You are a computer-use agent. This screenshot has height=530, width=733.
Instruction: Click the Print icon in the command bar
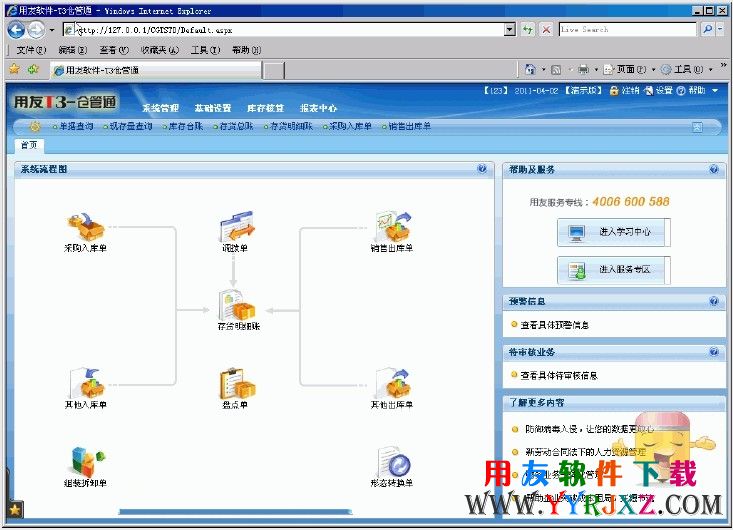[583, 70]
